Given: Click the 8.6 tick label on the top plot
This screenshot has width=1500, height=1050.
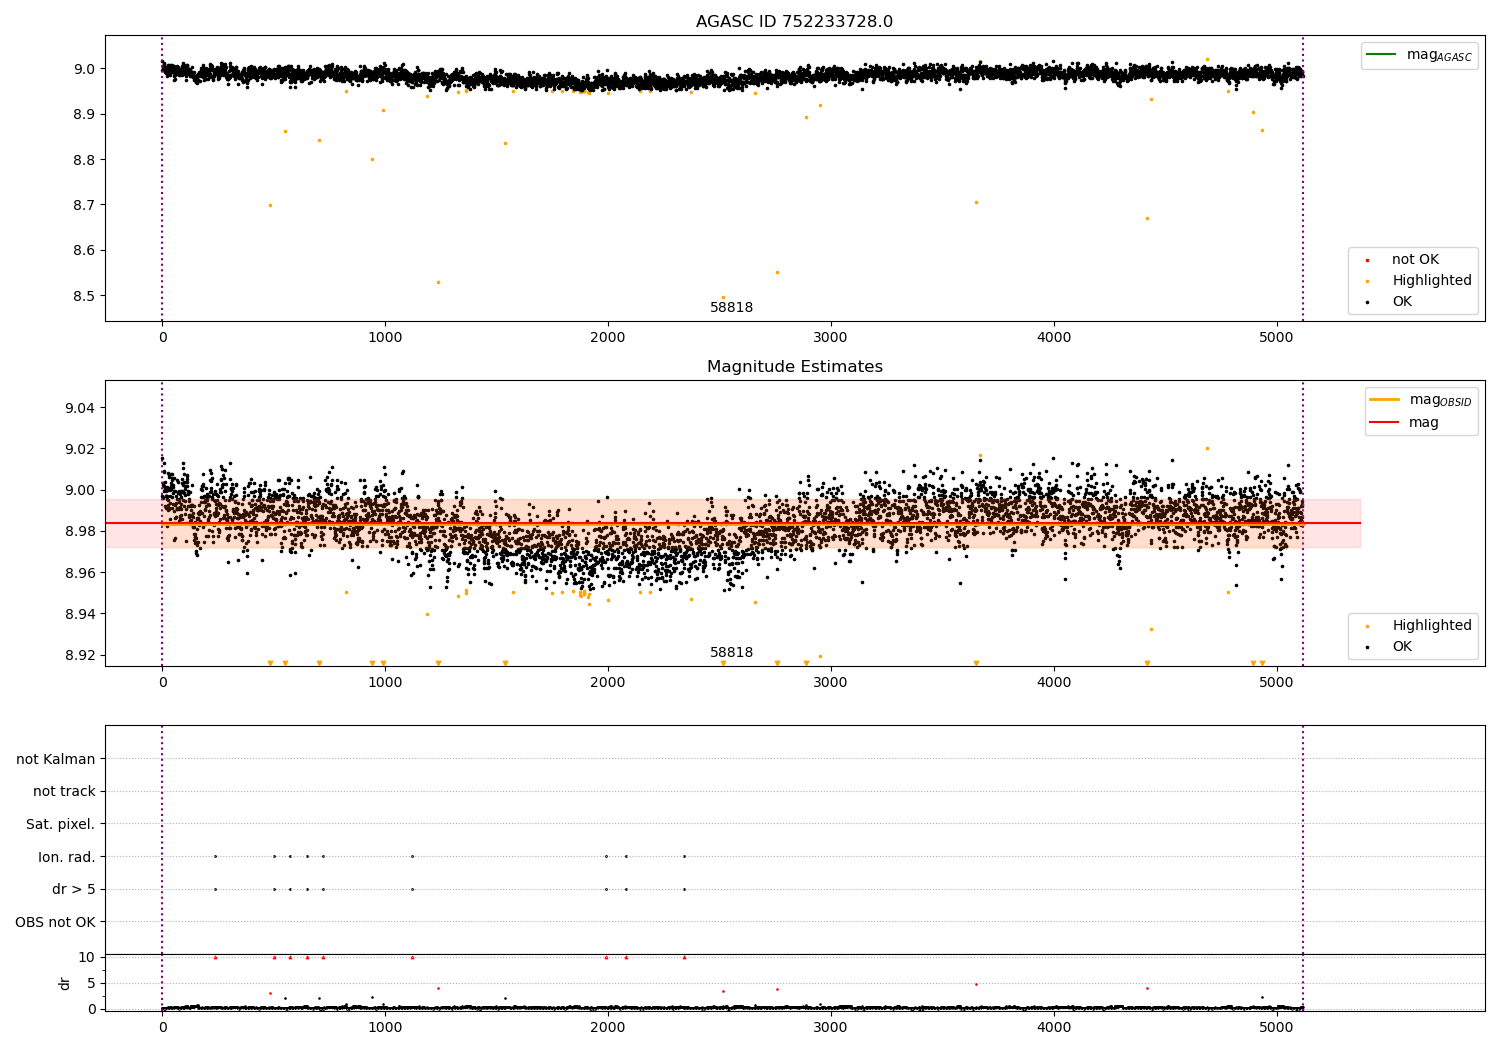Looking at the screenshot, I should [85, 251].
